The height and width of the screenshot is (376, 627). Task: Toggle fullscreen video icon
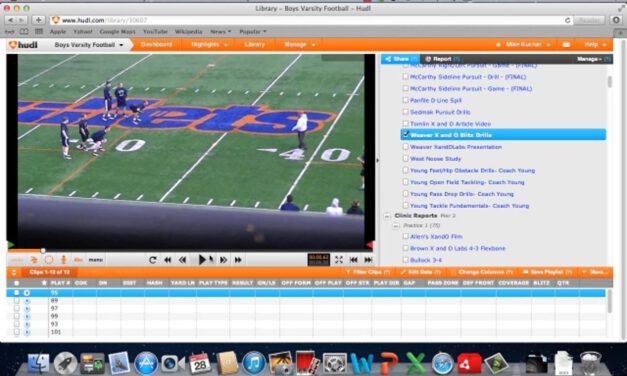pos(339,260)
